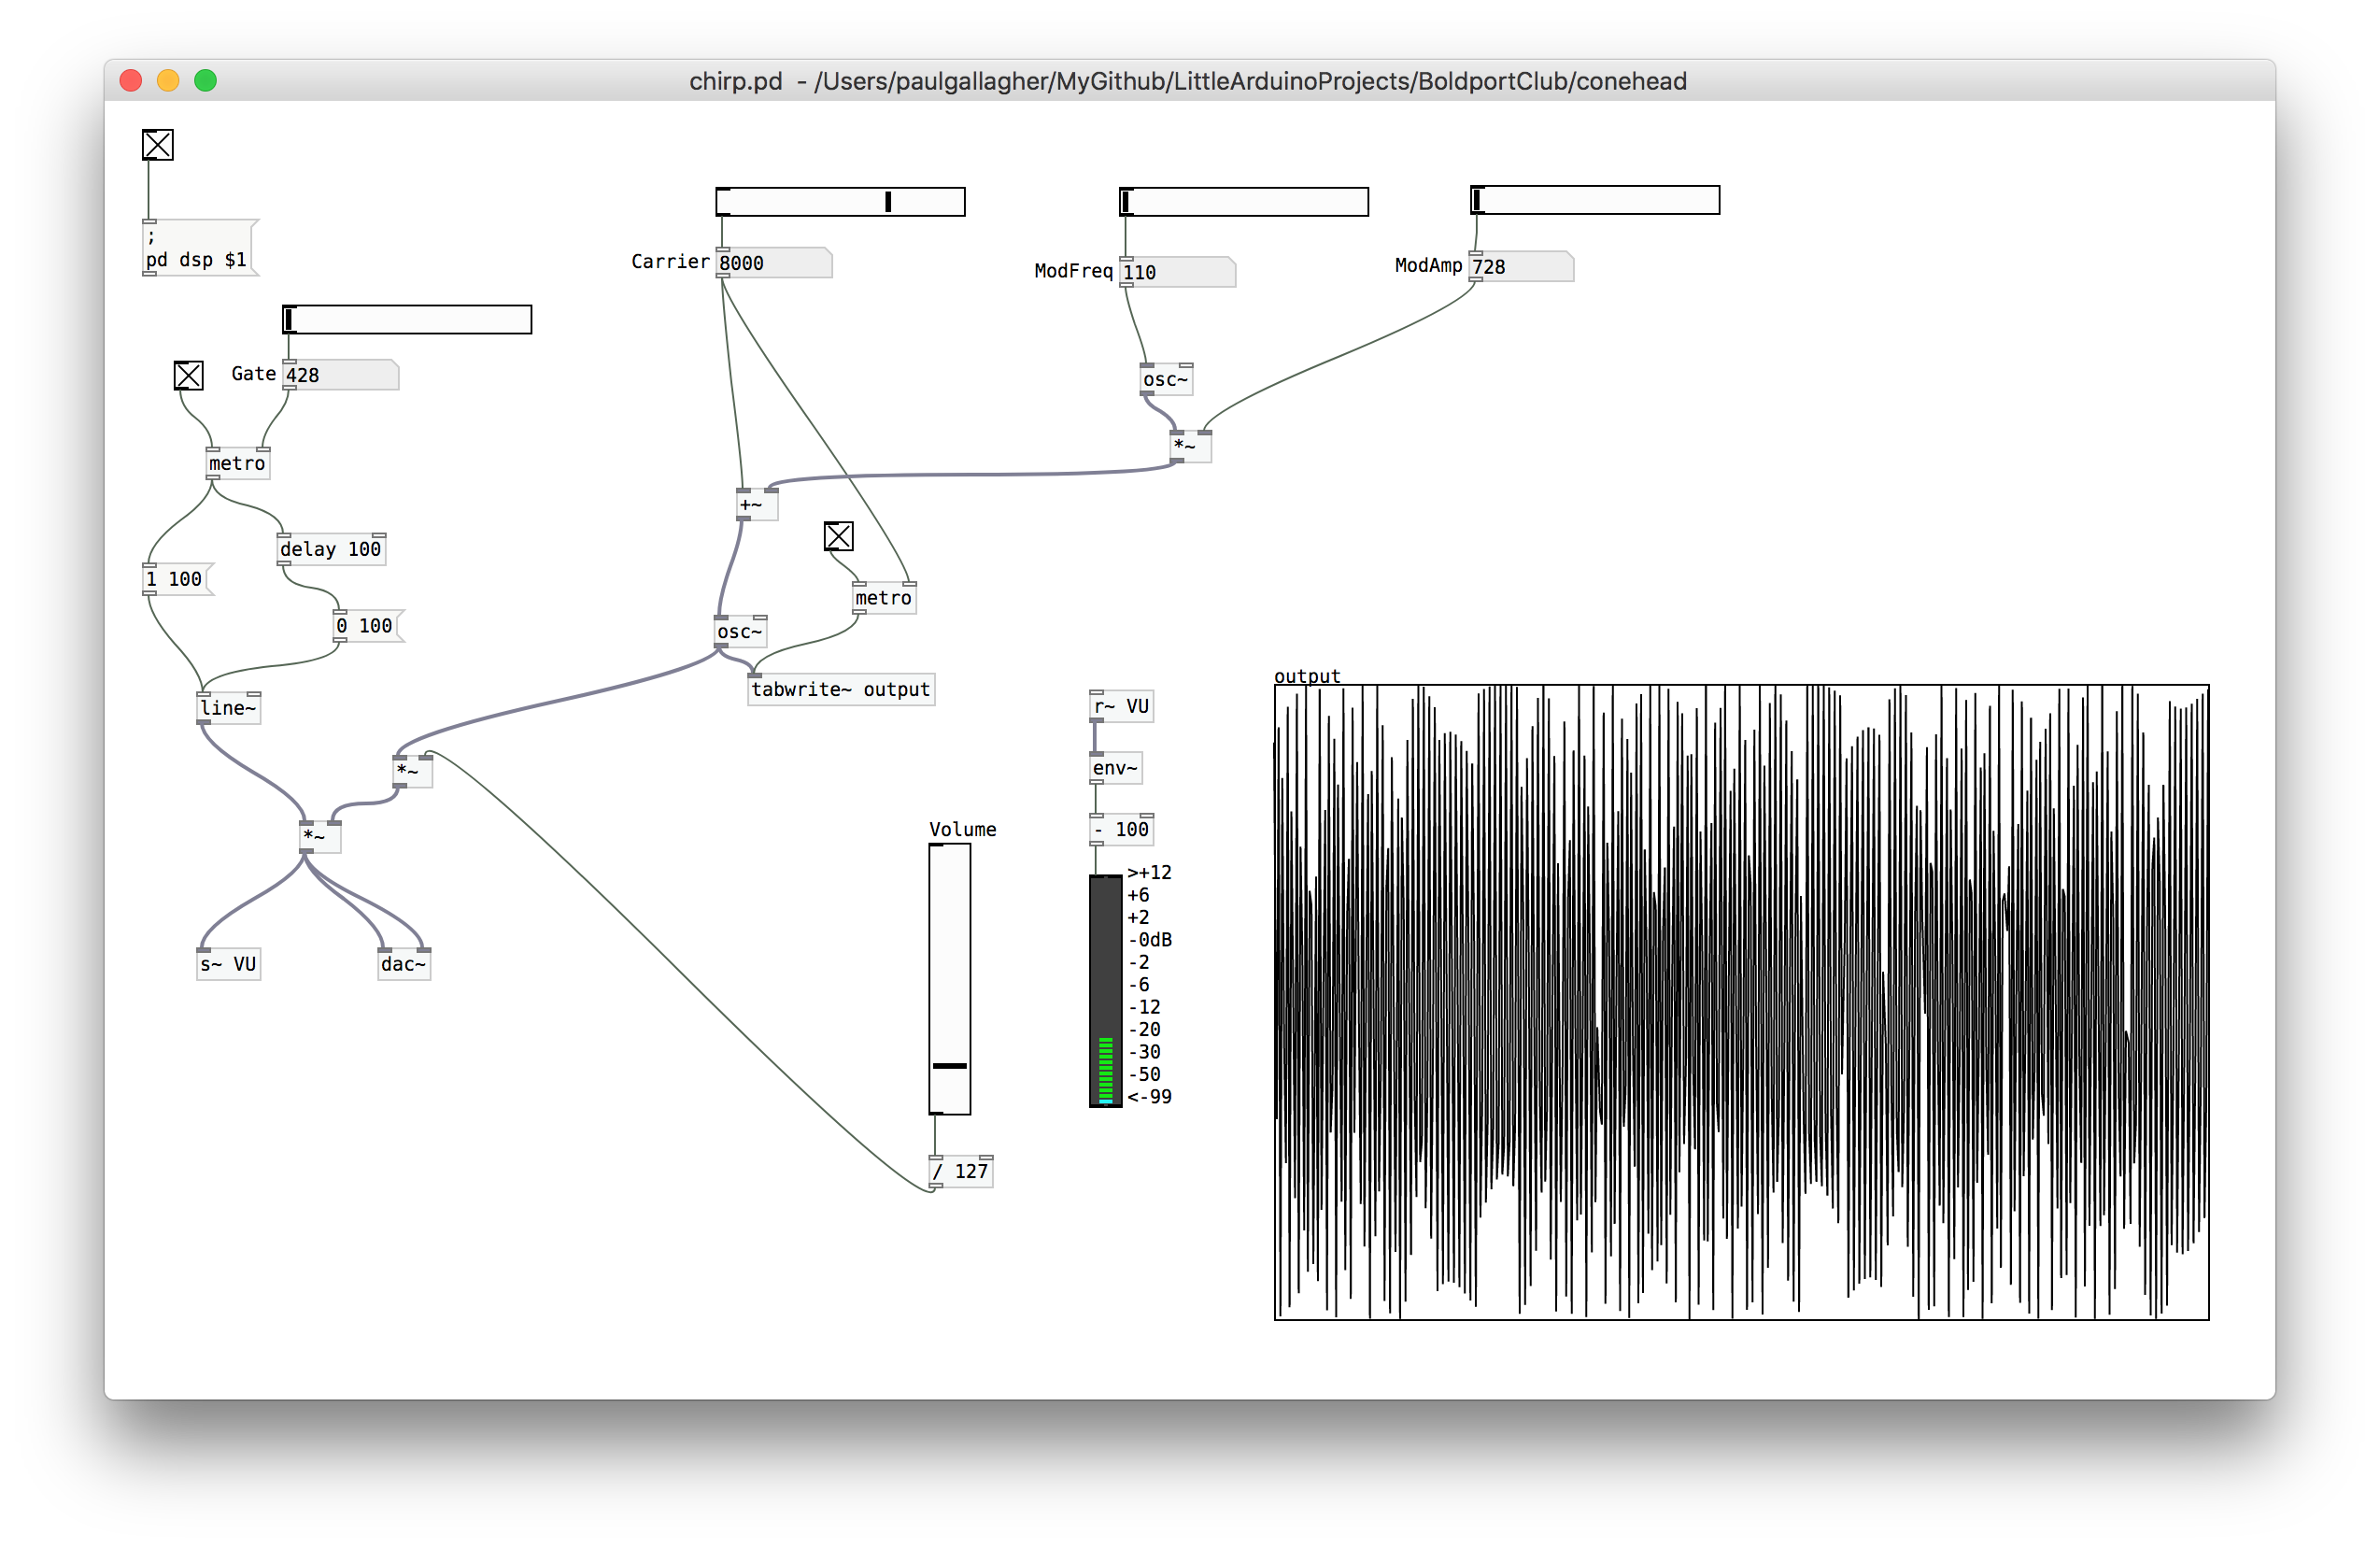Click the ModAmp horizontal slider
2380x1549 pixels.
pos(1594,200)
